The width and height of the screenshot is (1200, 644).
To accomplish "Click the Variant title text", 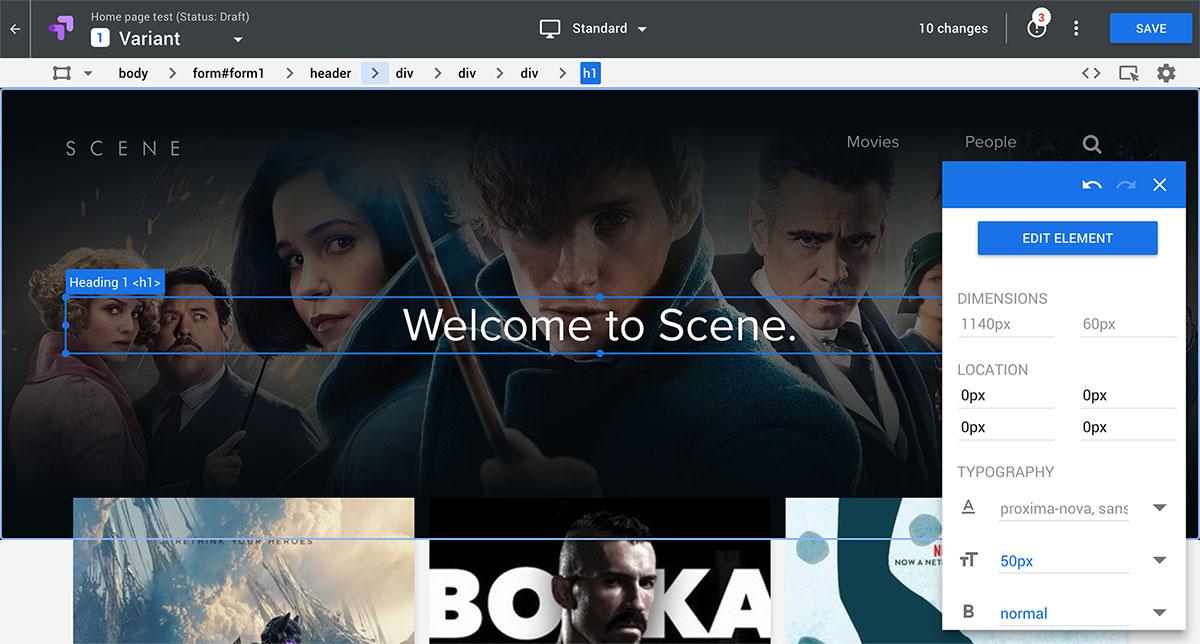I will coord(149,39).
